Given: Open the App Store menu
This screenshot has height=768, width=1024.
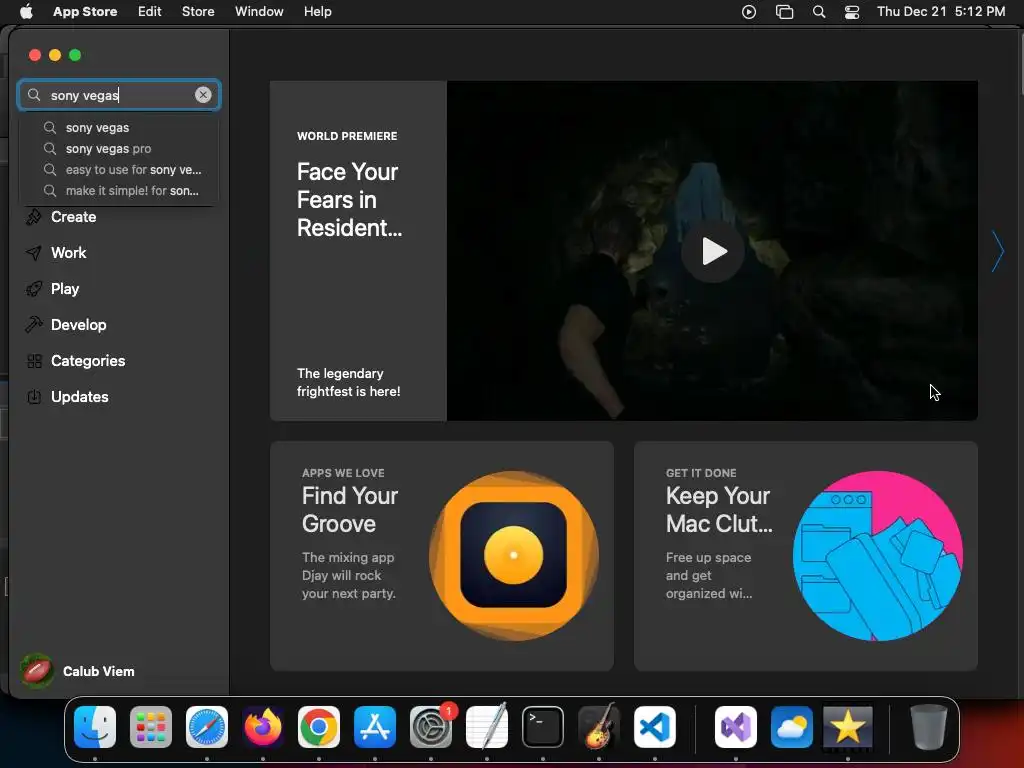Looking at the screenshot, I should click(85, 12).
